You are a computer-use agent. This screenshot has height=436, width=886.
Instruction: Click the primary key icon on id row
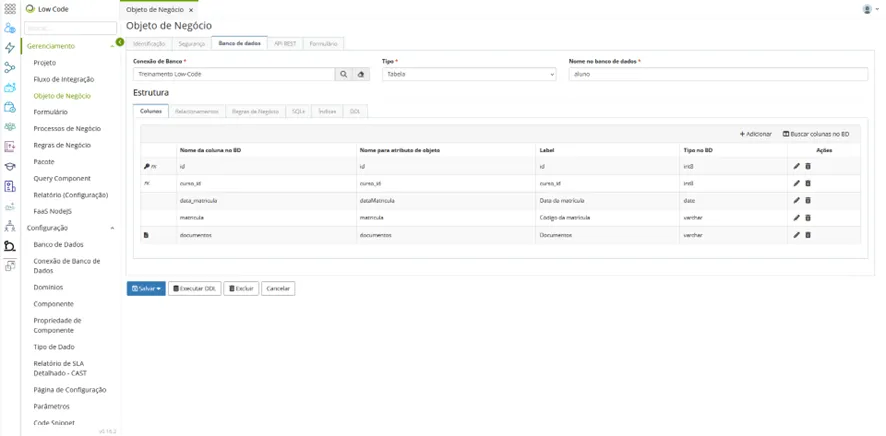(146, 167)
